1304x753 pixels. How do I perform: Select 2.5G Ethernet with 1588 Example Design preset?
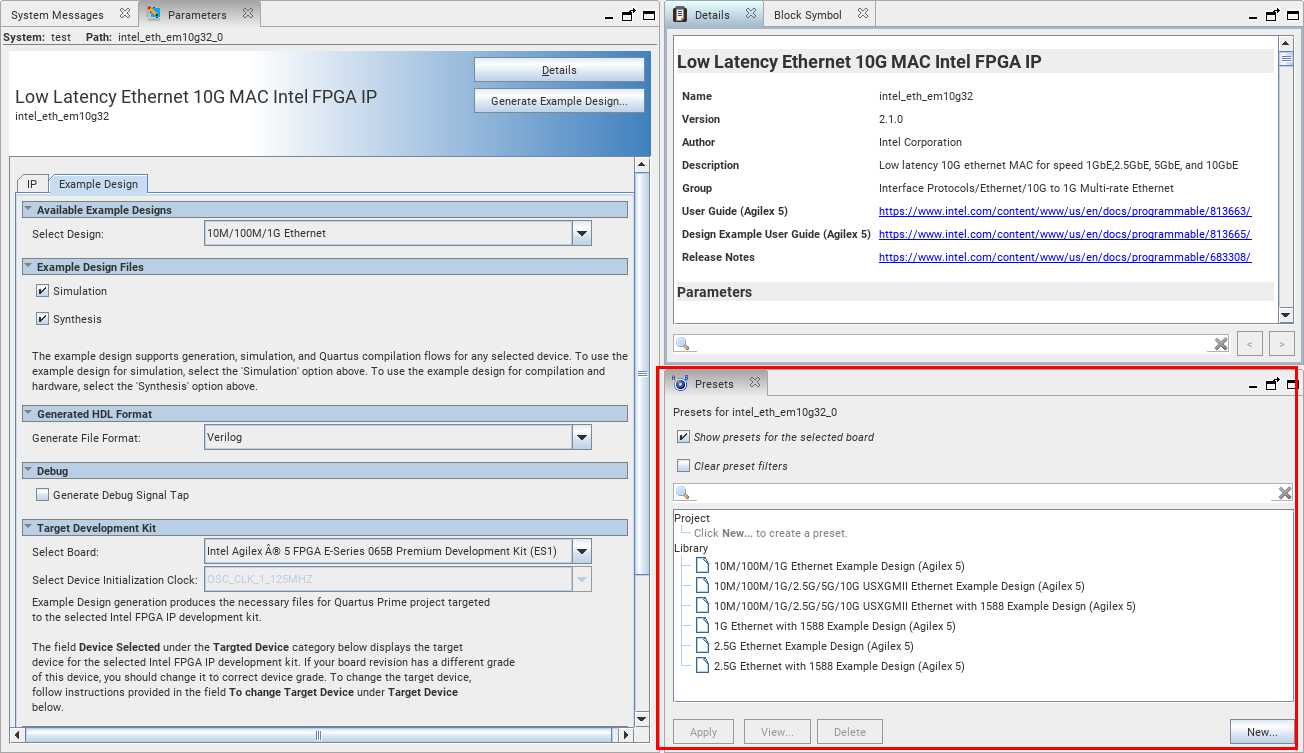tap(839, 666)
